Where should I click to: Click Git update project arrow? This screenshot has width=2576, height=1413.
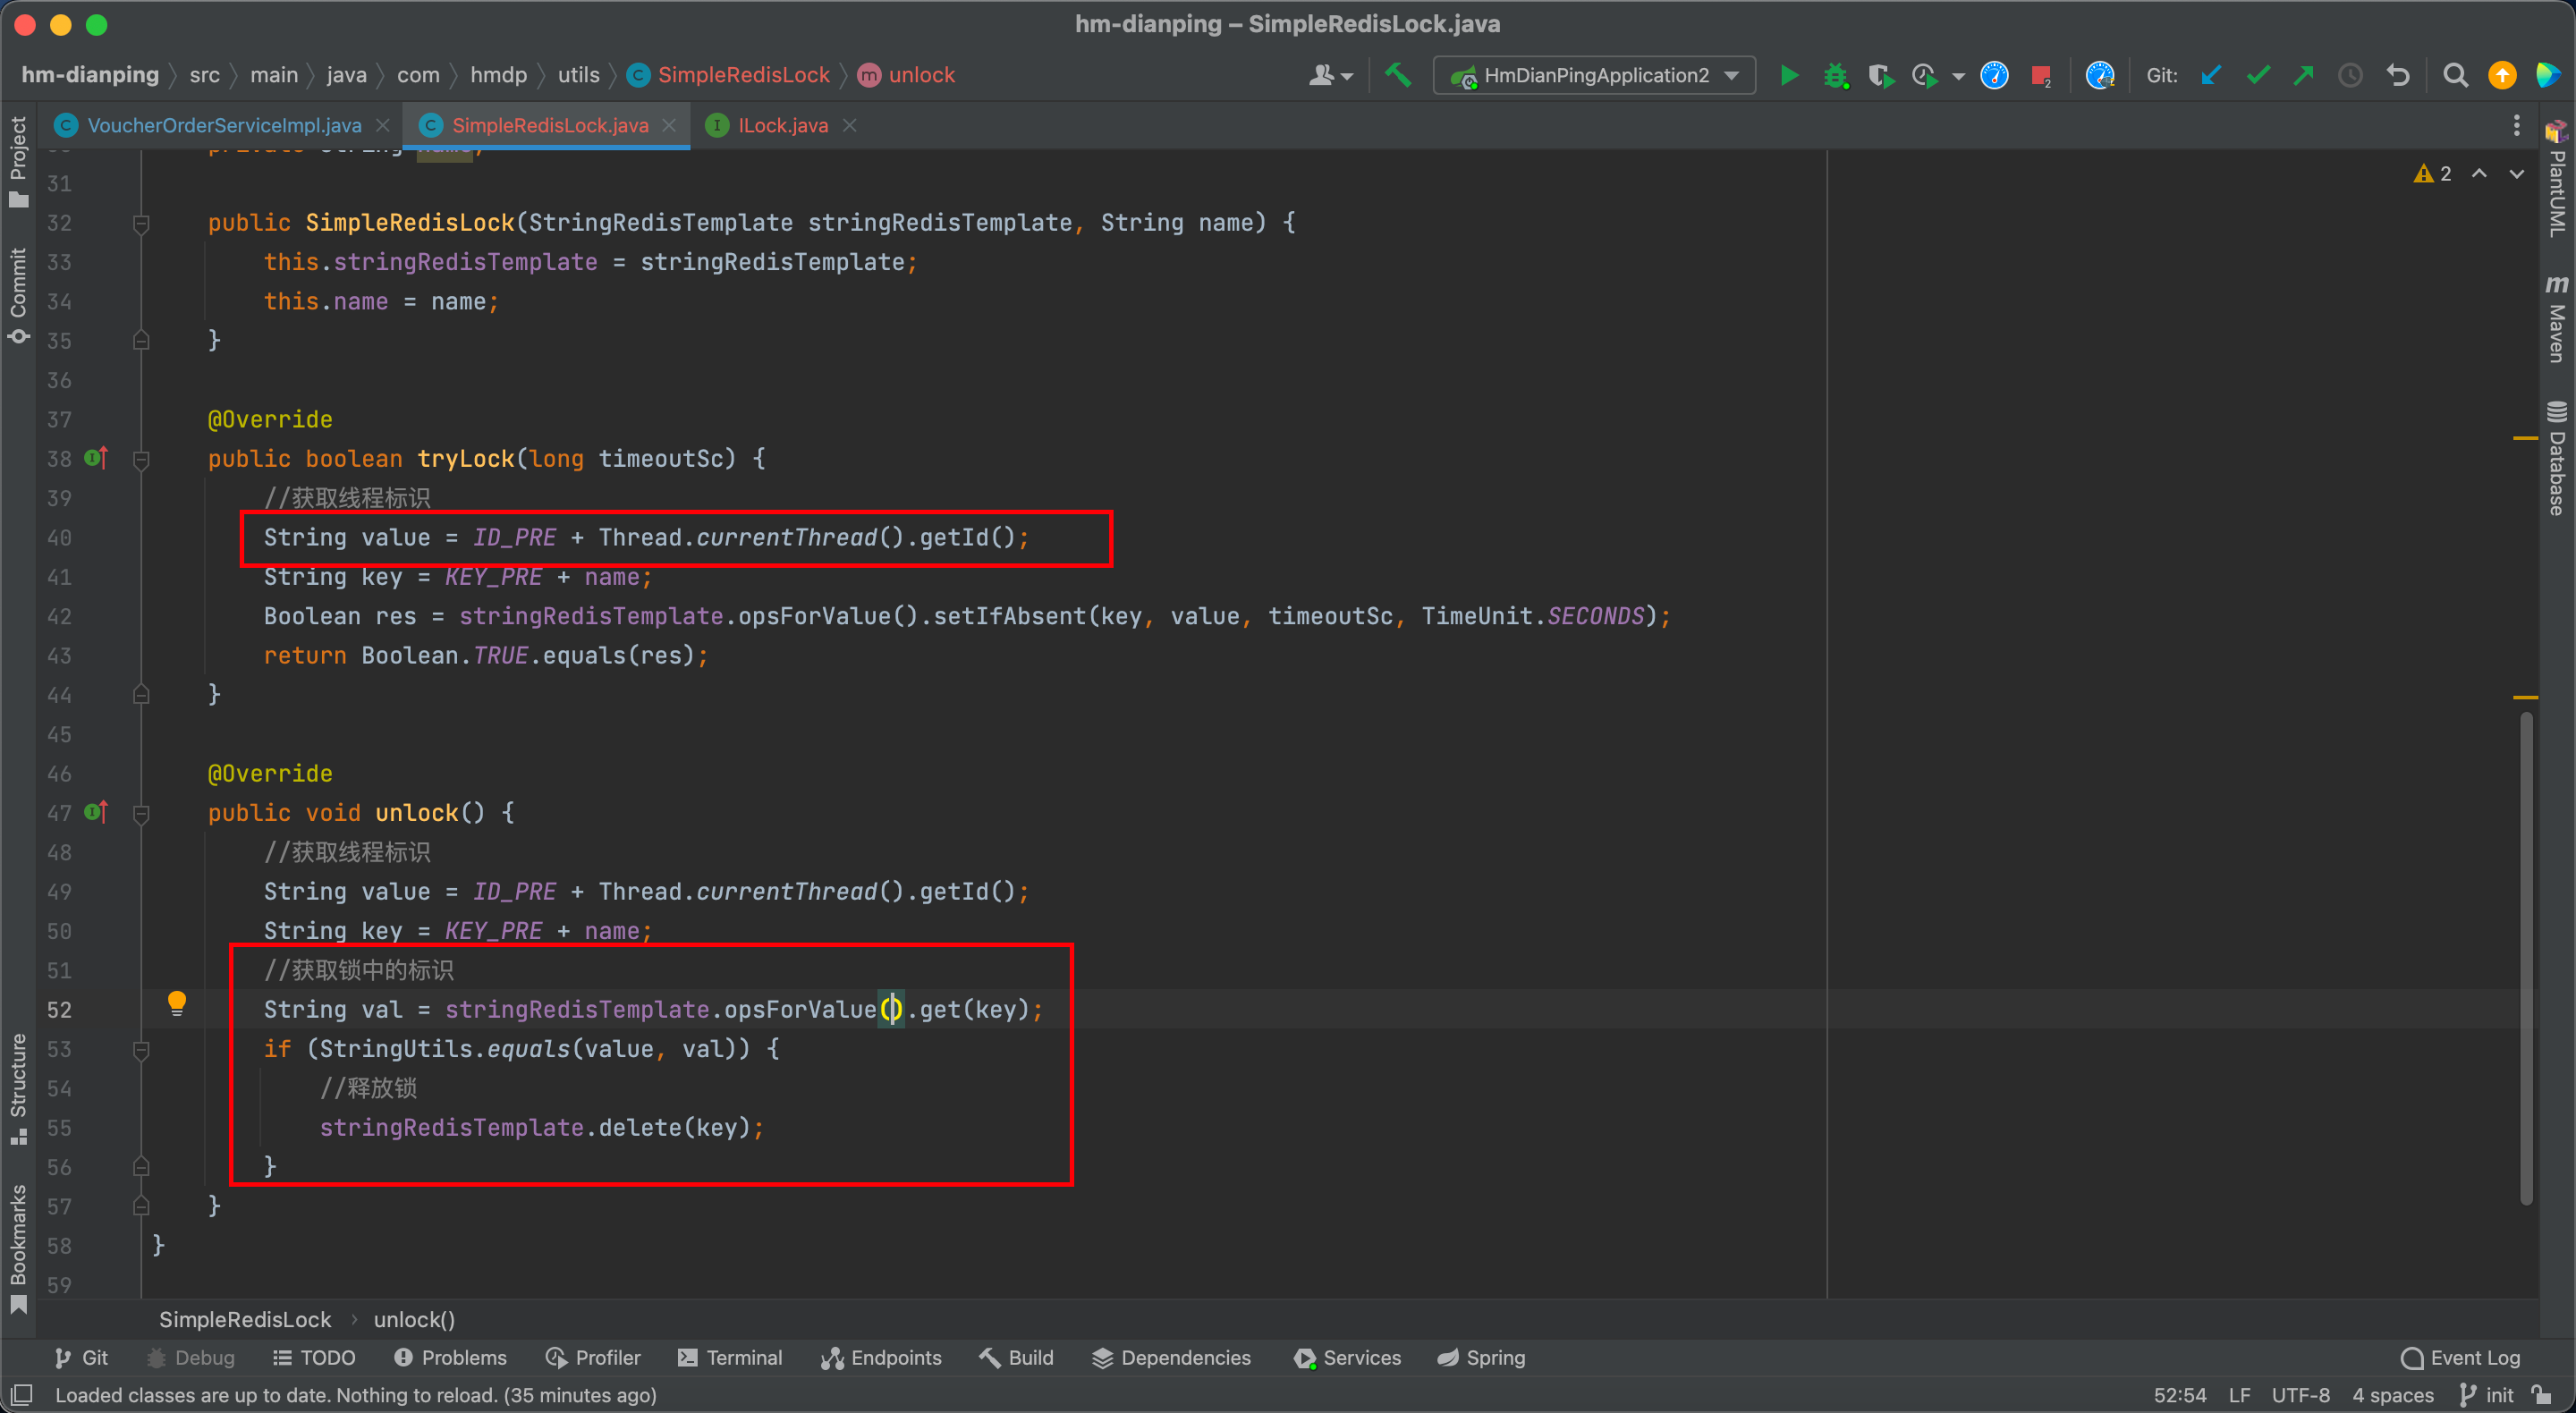2211,75
